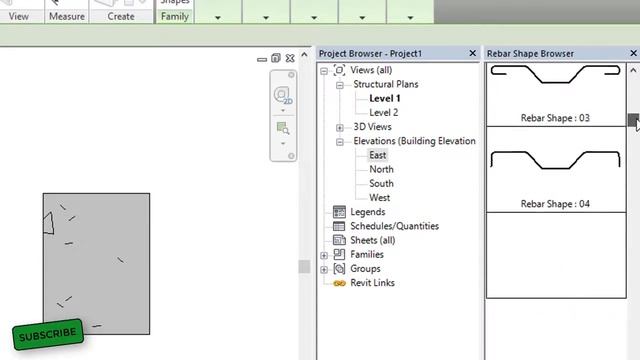The image size is (640, 360).
Task: Expand the 3D Views node
Action: pos(340,127)
